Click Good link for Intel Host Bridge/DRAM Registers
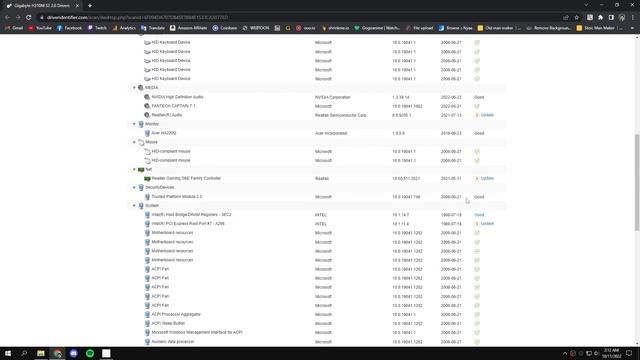The image size is (640, 360). pos(479,215)
